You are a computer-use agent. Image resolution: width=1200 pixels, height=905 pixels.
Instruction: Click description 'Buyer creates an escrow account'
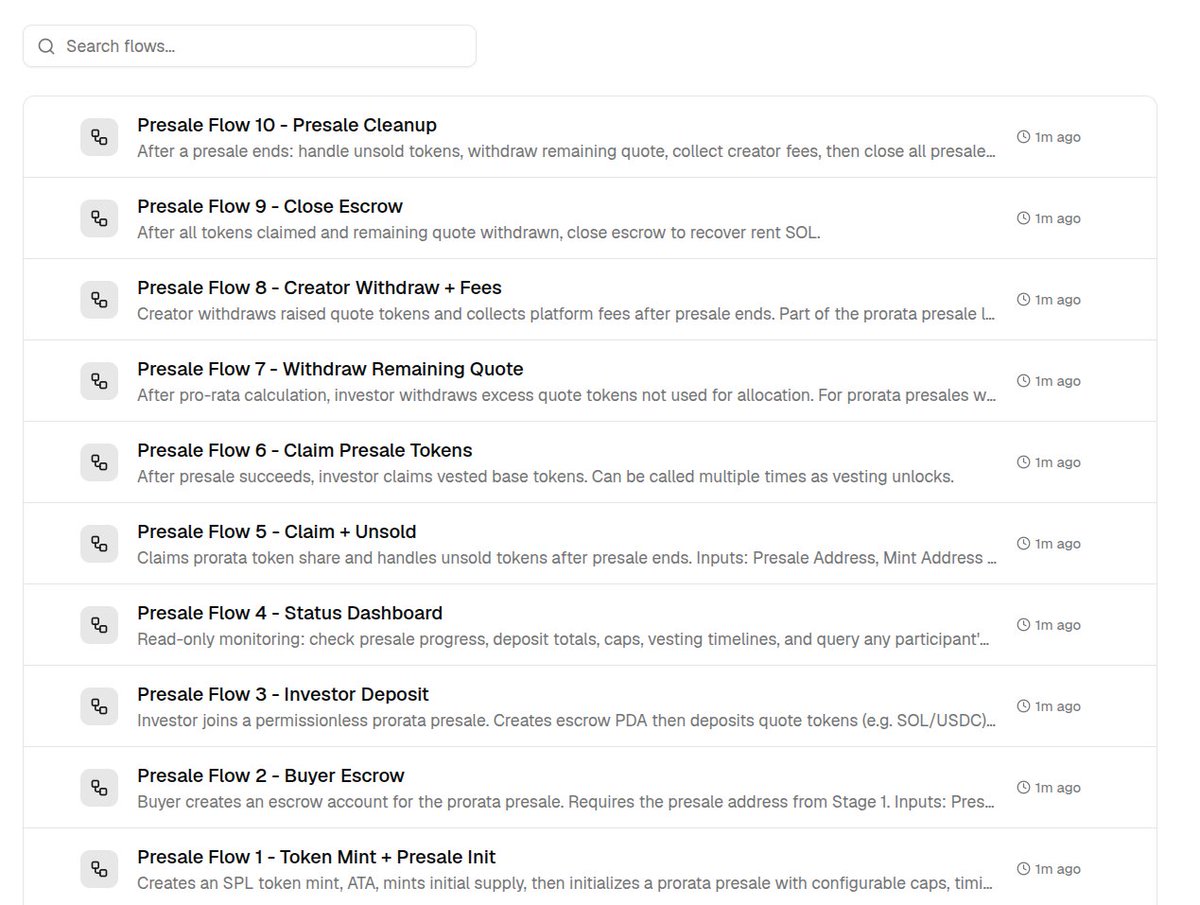(567, 802)
